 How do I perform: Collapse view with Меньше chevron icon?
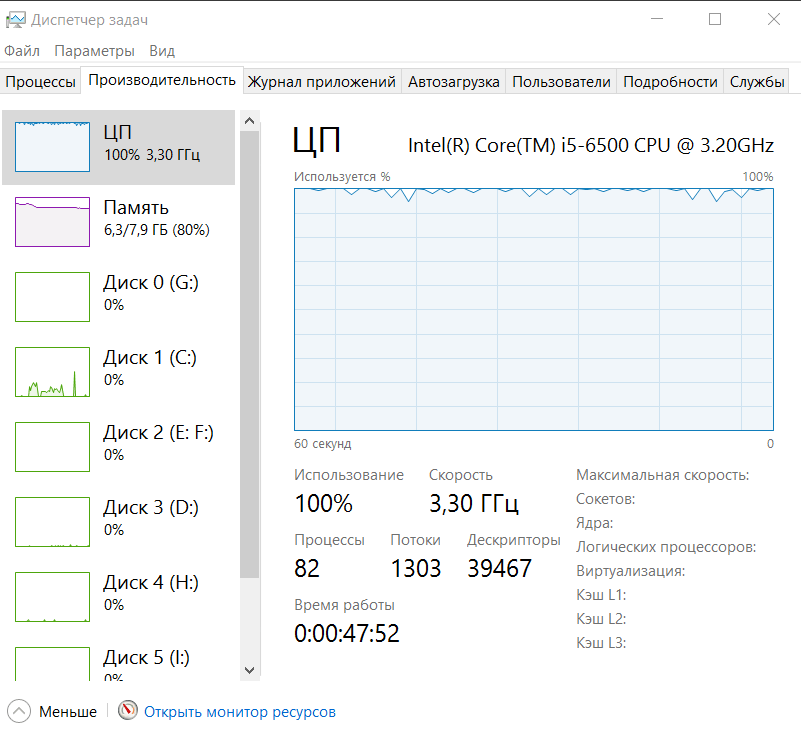[x=19, y=711]
